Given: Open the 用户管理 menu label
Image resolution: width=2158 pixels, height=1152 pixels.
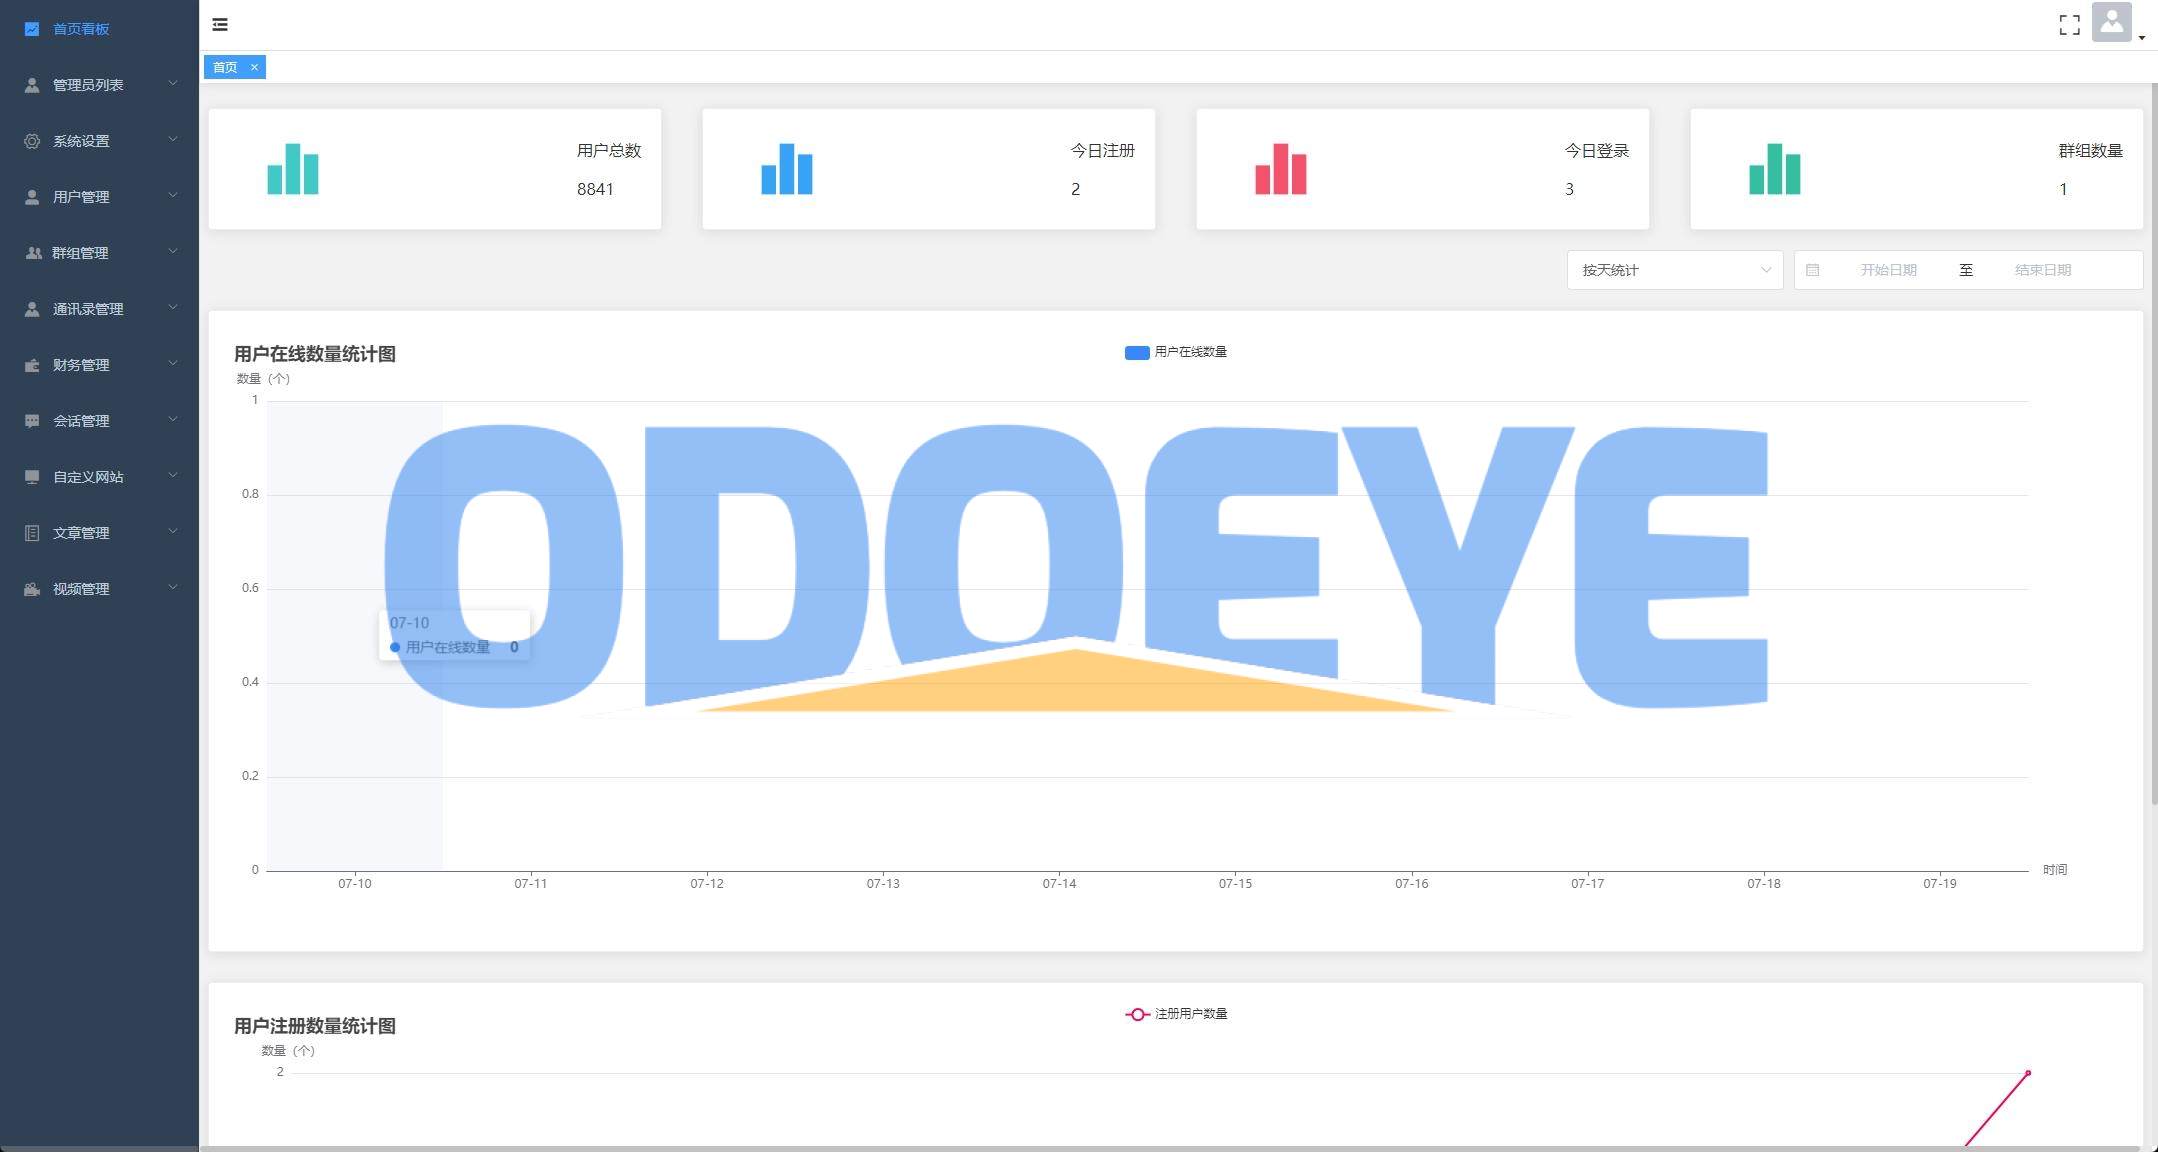Looking at the screenshot, I should click(x=81, y=197).
